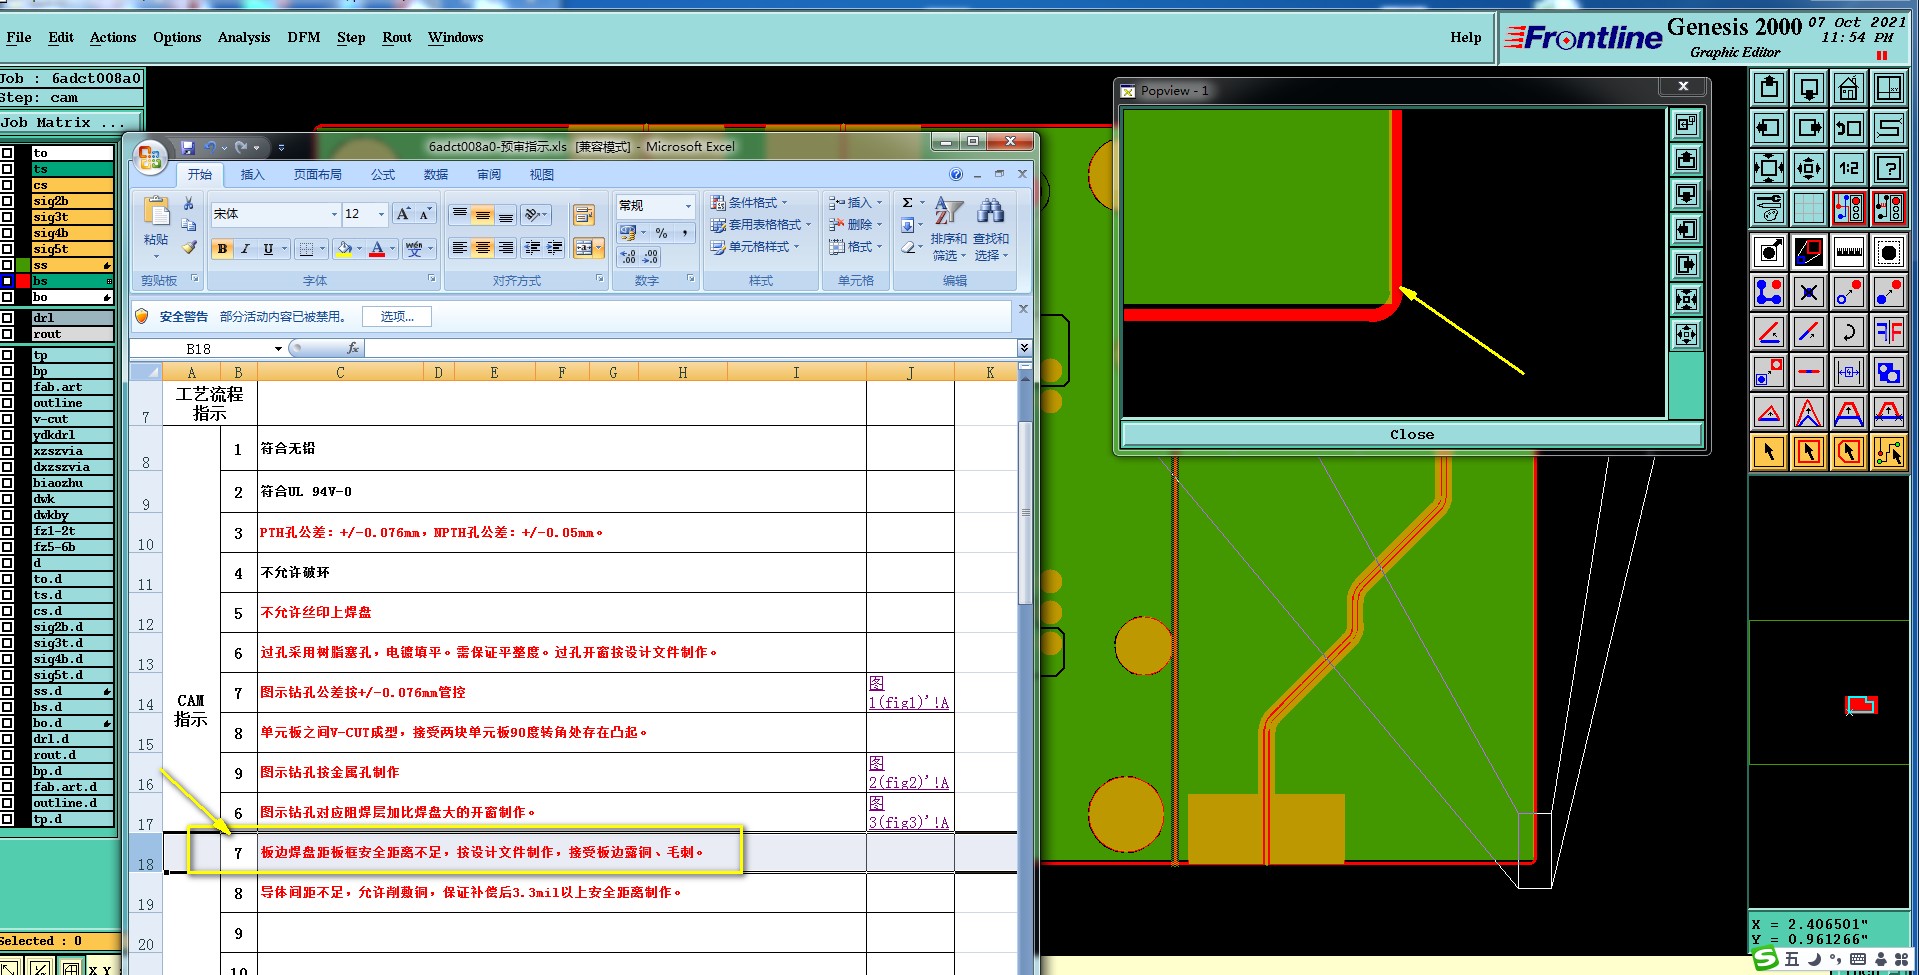Image resolution: width=1919 pixels, height=975 pixels.
Task: Toggle the checkbox for layer to
Action: click(7, 153)
